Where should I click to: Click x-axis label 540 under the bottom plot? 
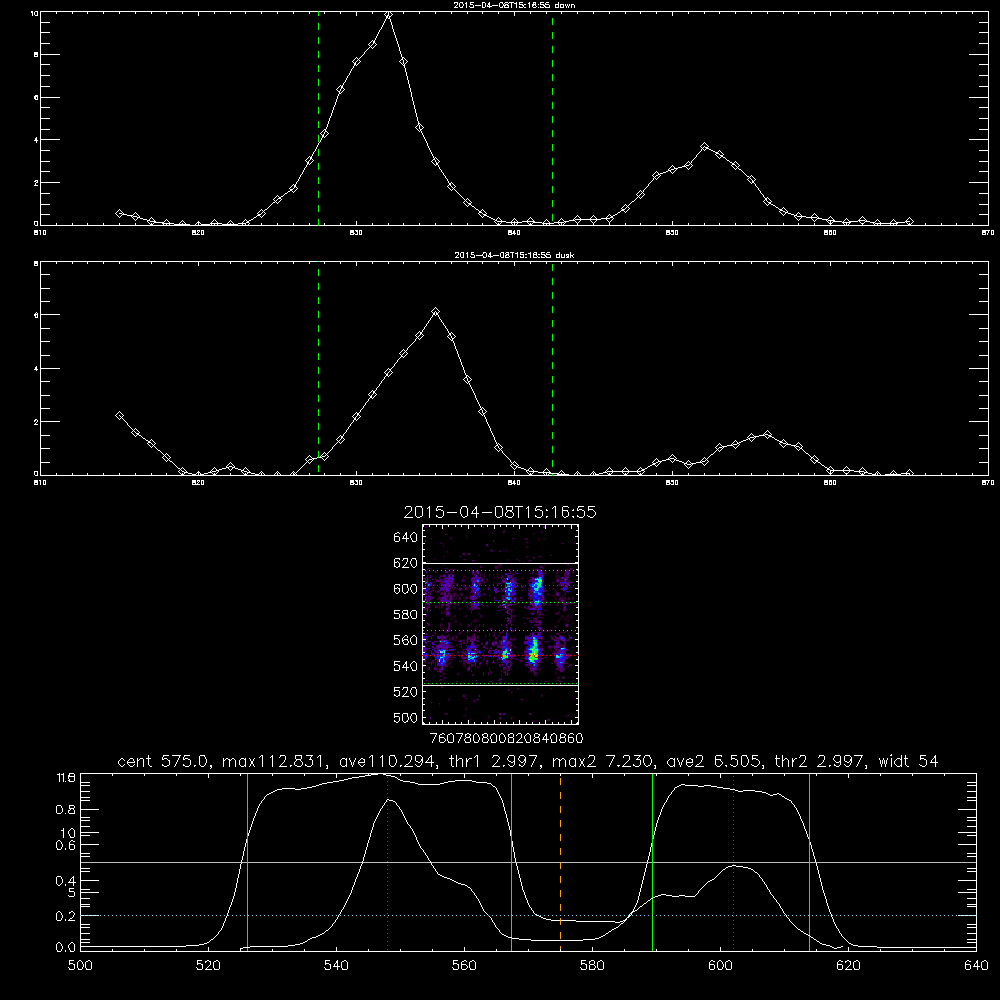click(336, 966)
